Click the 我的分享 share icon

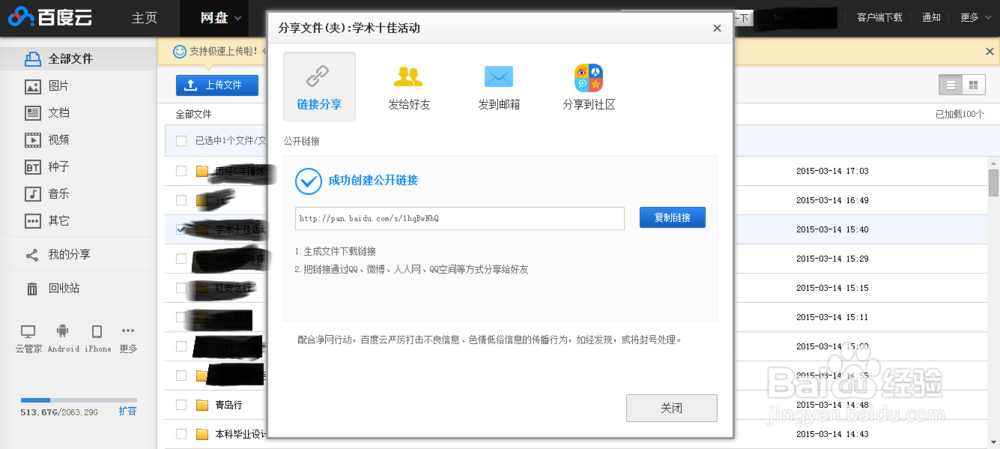(32, 255)
